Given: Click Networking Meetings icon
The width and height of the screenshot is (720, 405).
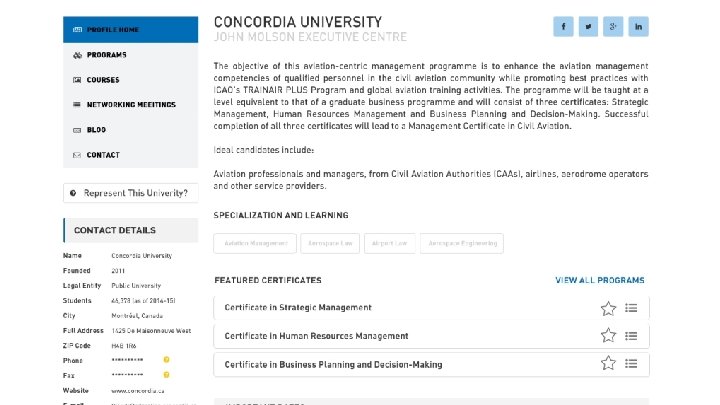Looking at the screenshot, I should click(77, 105).
